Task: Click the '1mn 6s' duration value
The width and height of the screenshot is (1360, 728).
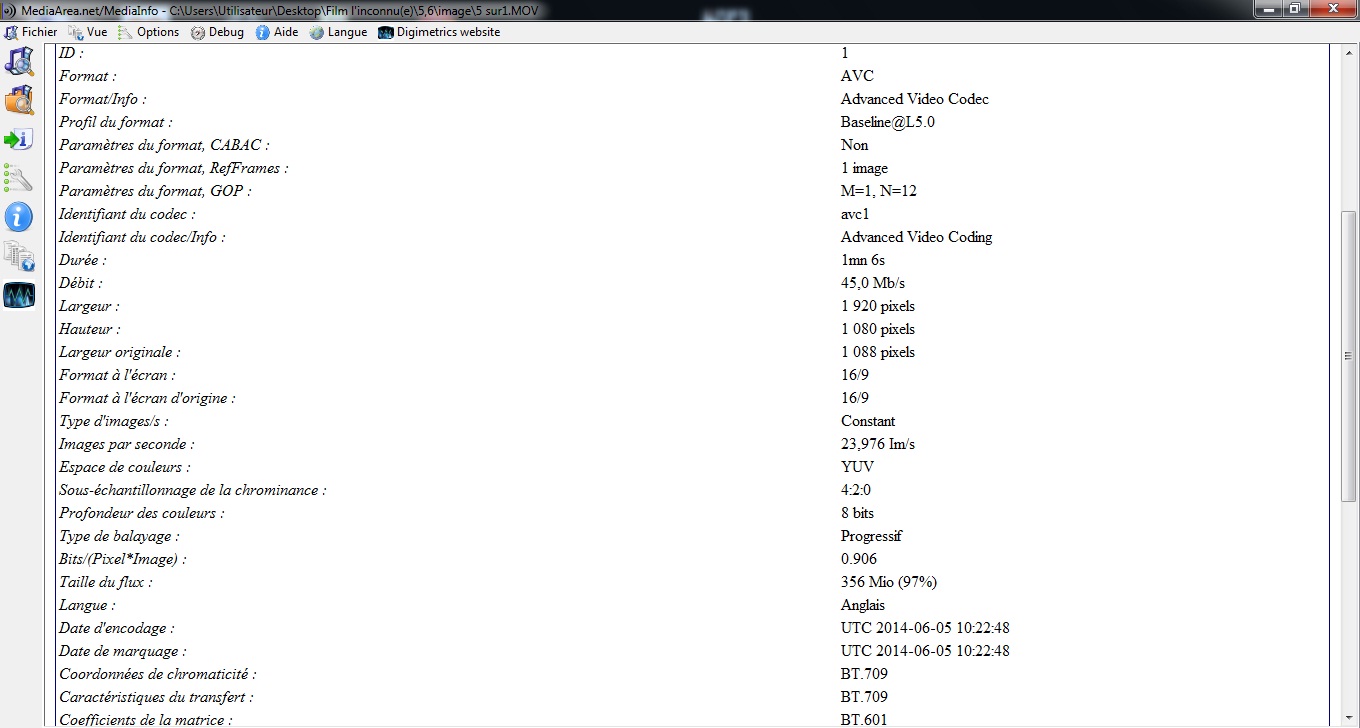Action: click(863, 260)
